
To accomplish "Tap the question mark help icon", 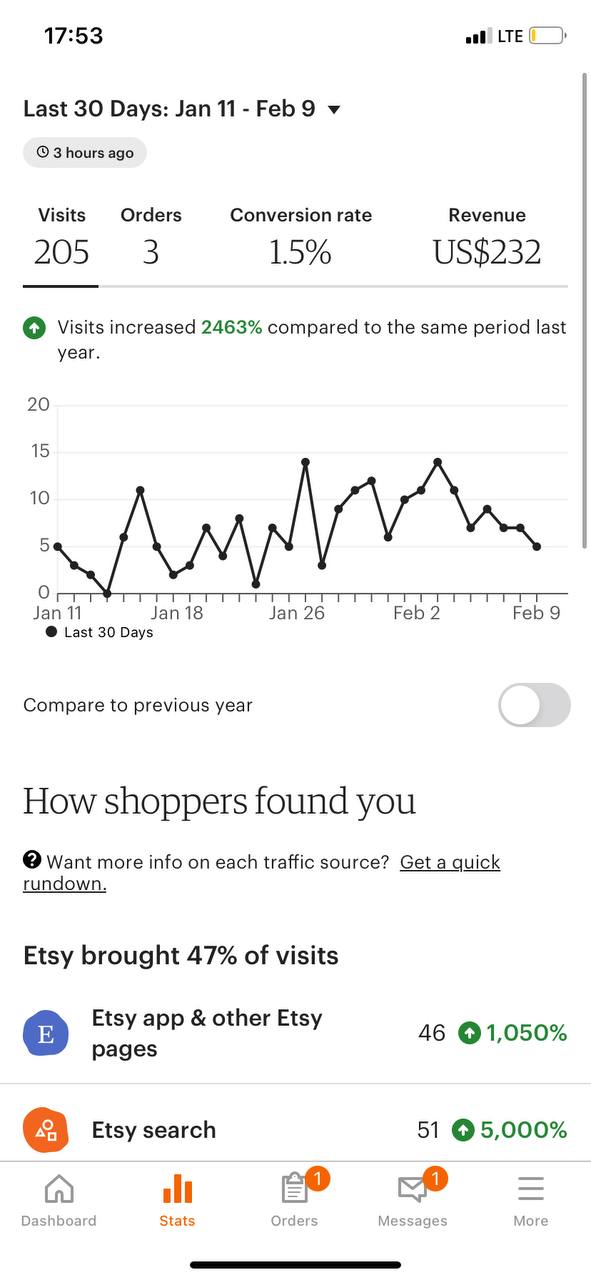I will point(32,860).
